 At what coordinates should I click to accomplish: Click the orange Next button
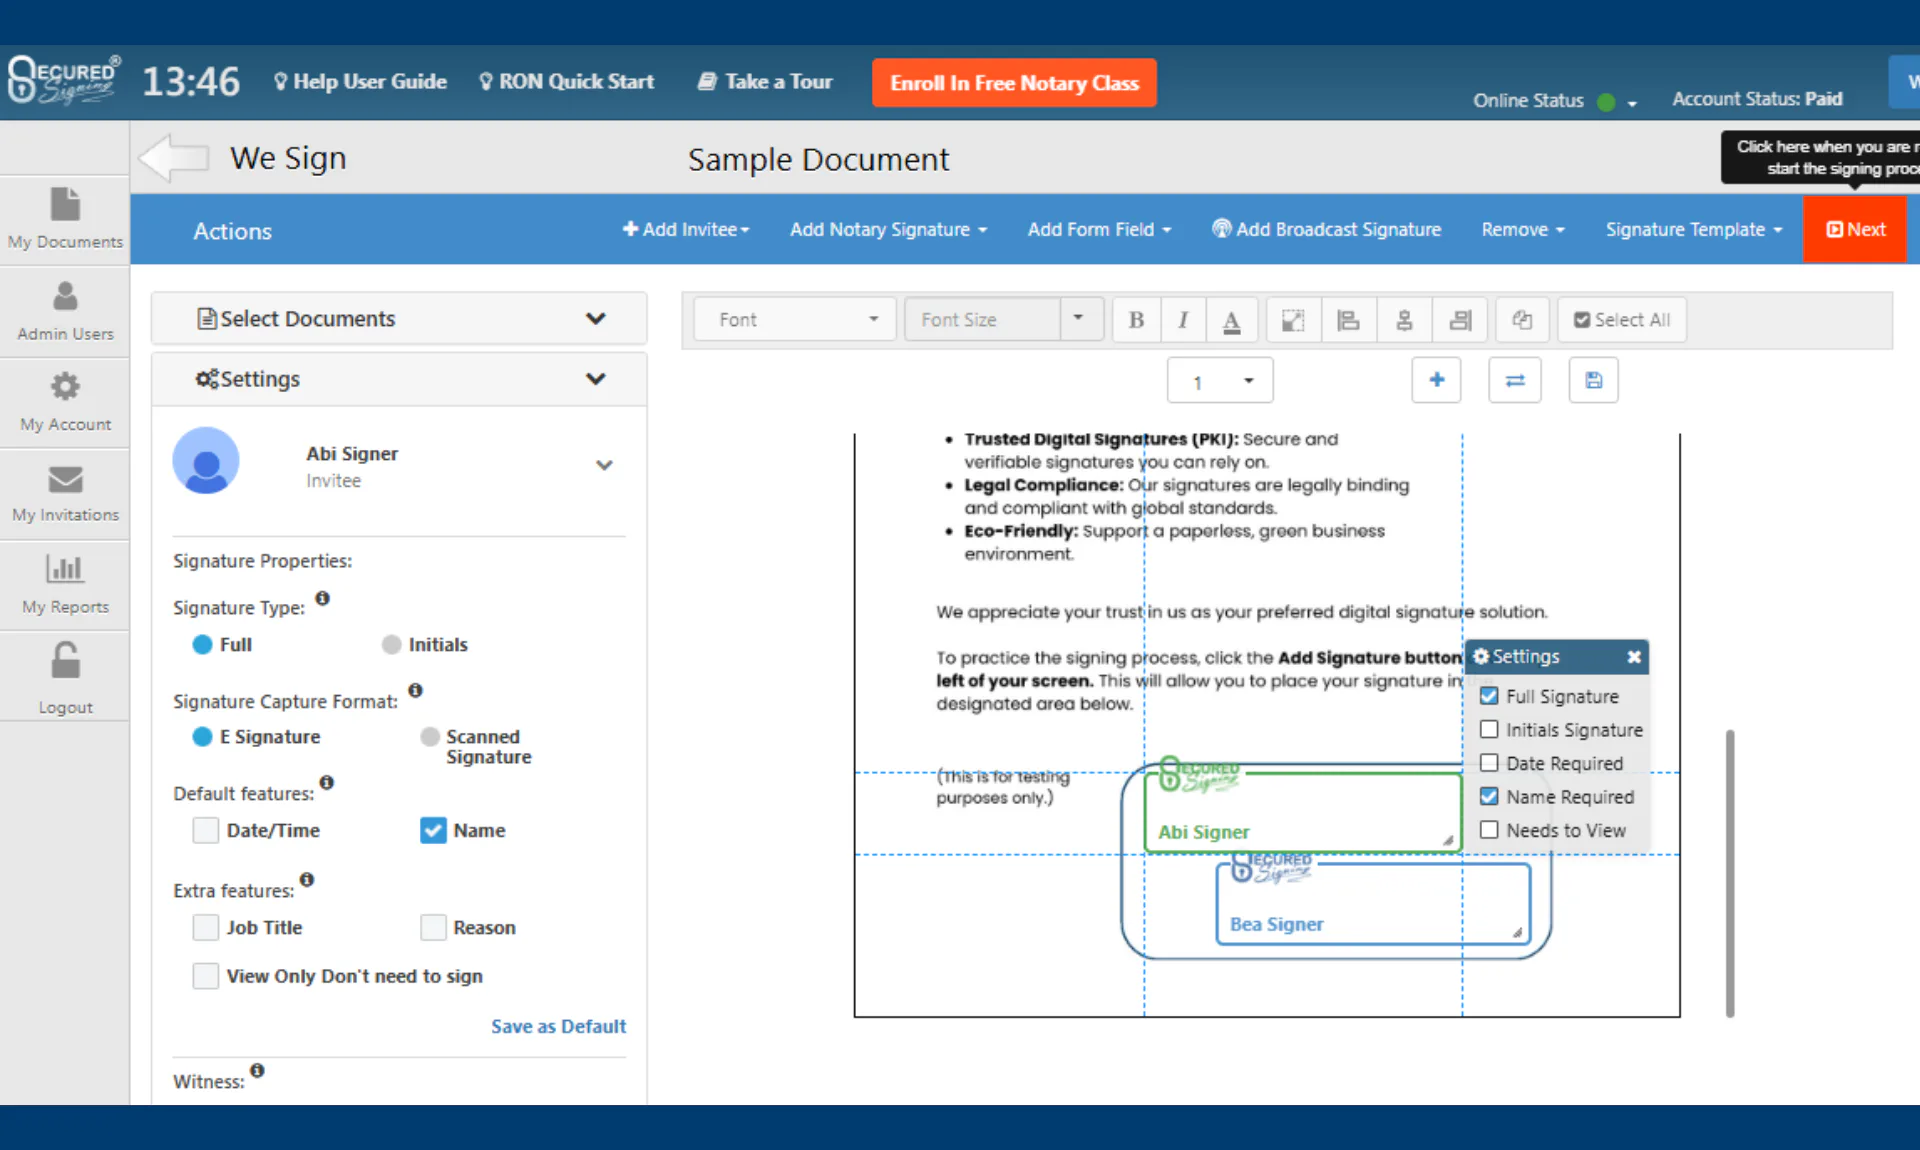click(1855, 230)
